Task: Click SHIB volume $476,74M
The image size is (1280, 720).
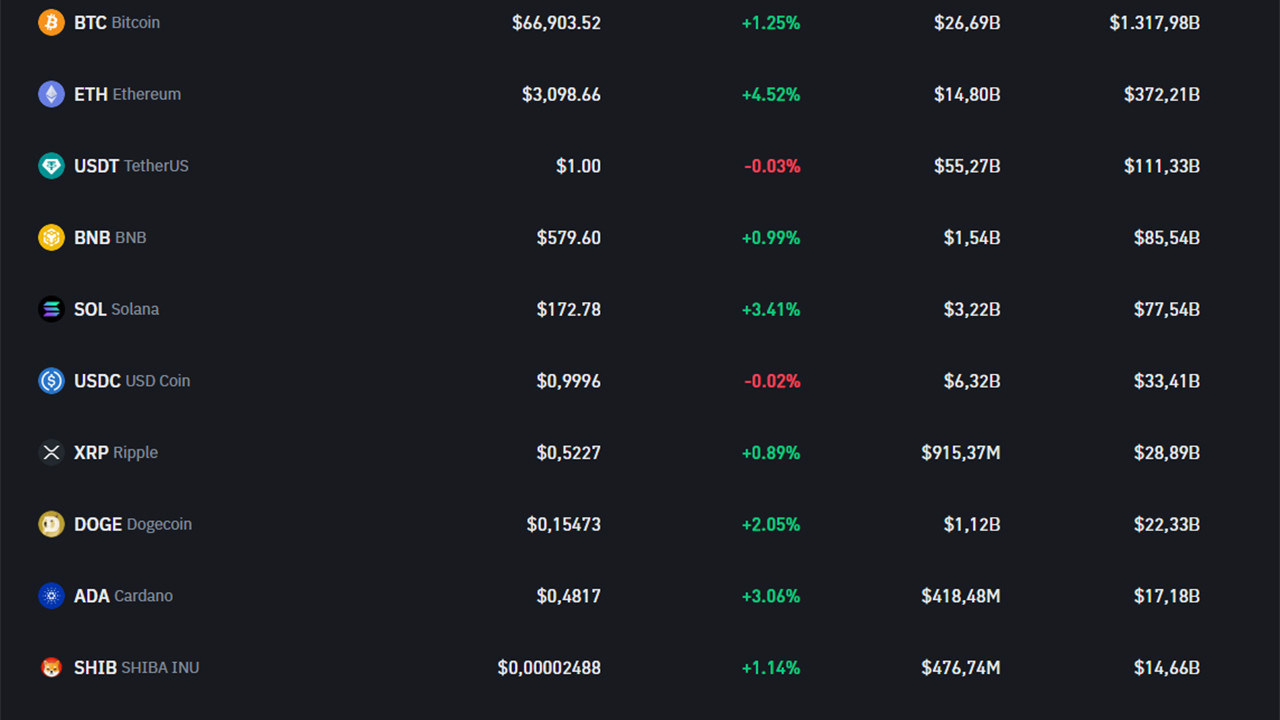Action: coord(961,667)
